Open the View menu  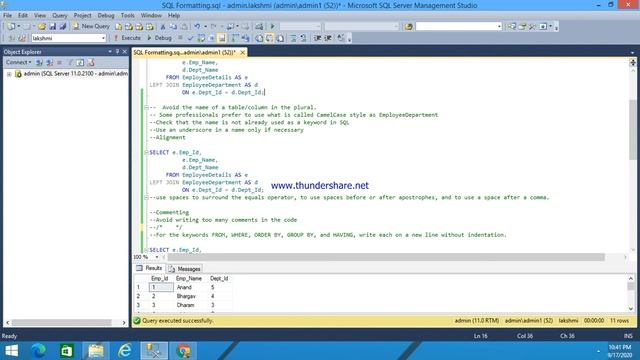pyautogui.click(x=40, y=15)
